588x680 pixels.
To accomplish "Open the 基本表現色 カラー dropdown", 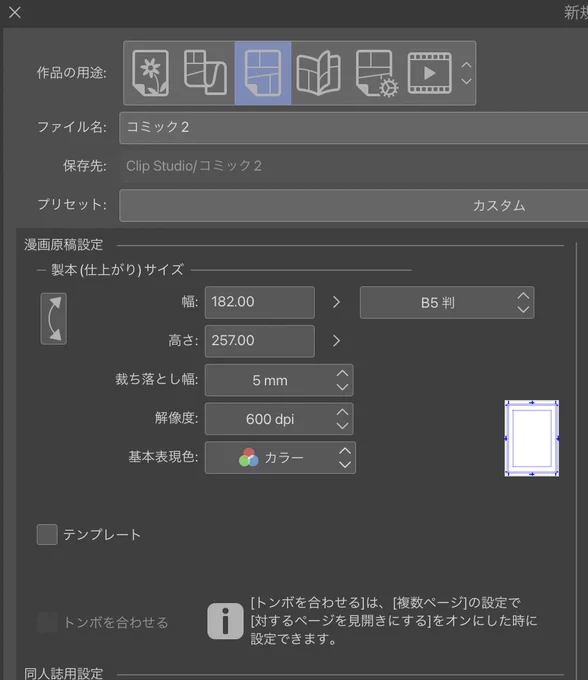I will coord(281,458).
